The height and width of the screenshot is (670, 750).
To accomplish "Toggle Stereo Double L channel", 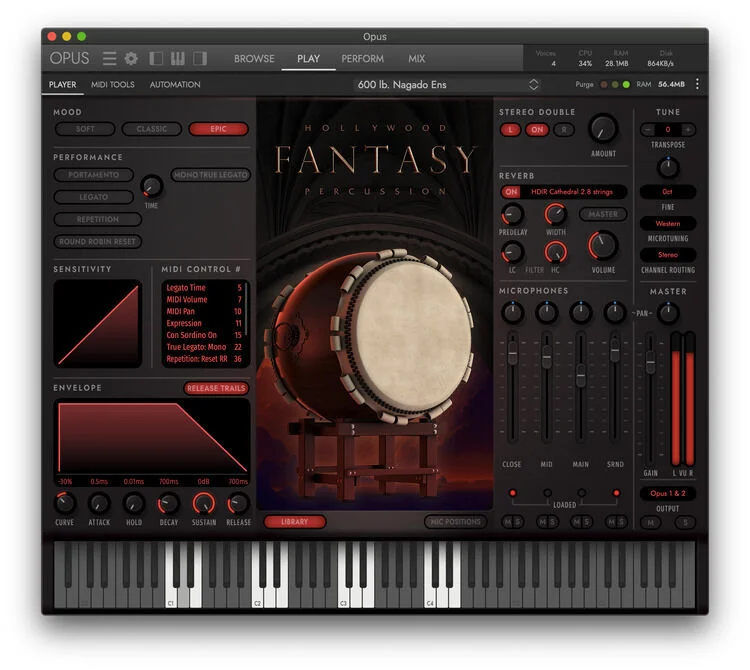I will pyautogui.click(x=510, y=130).
